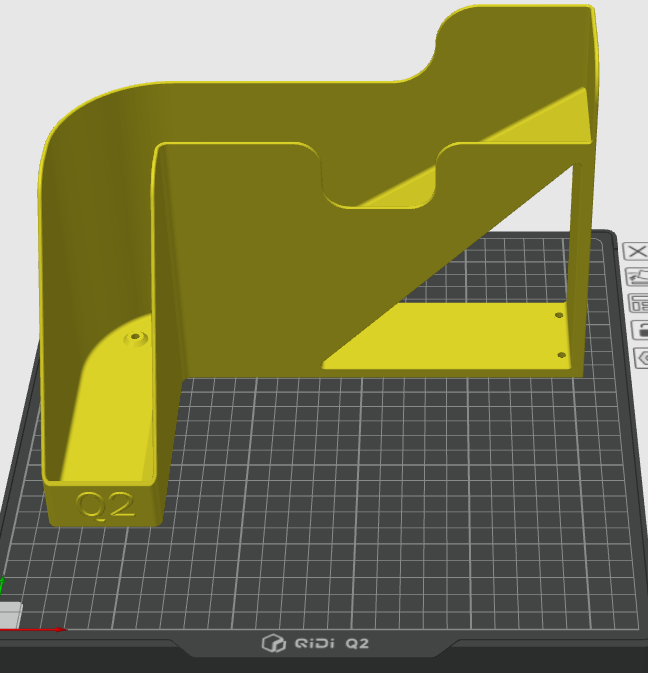Click the auto-orient plate icon
The height and width of the screenshot is (673, 648).
pos(636,277)
